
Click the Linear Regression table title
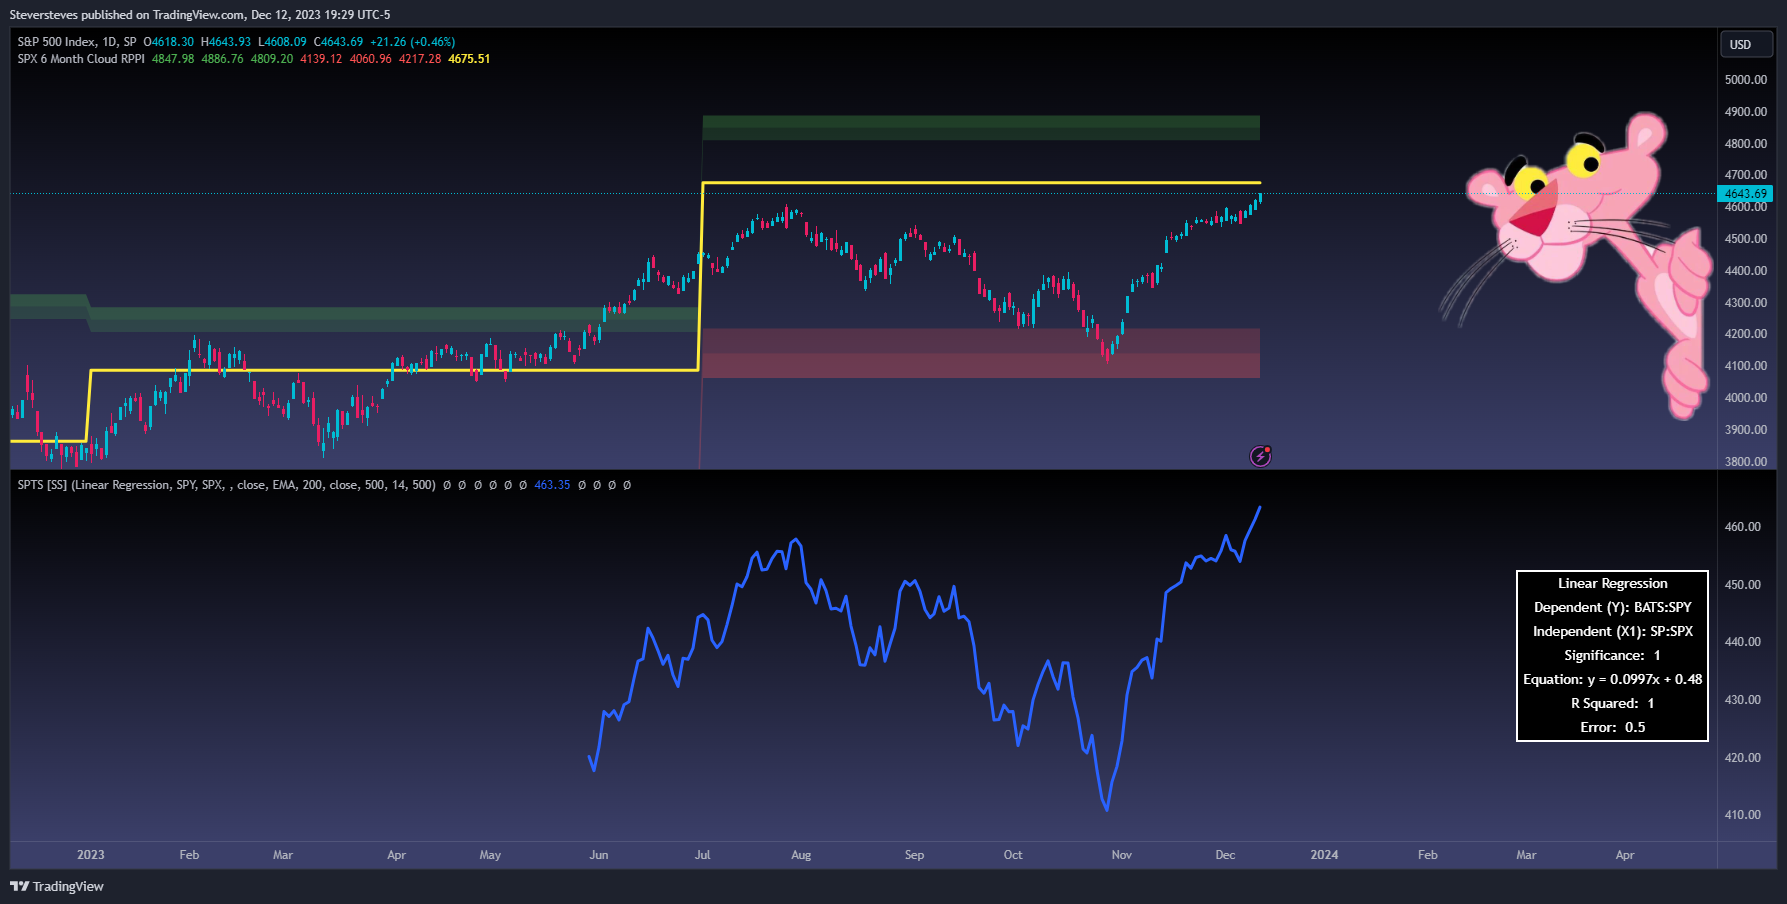[1613, 583]
